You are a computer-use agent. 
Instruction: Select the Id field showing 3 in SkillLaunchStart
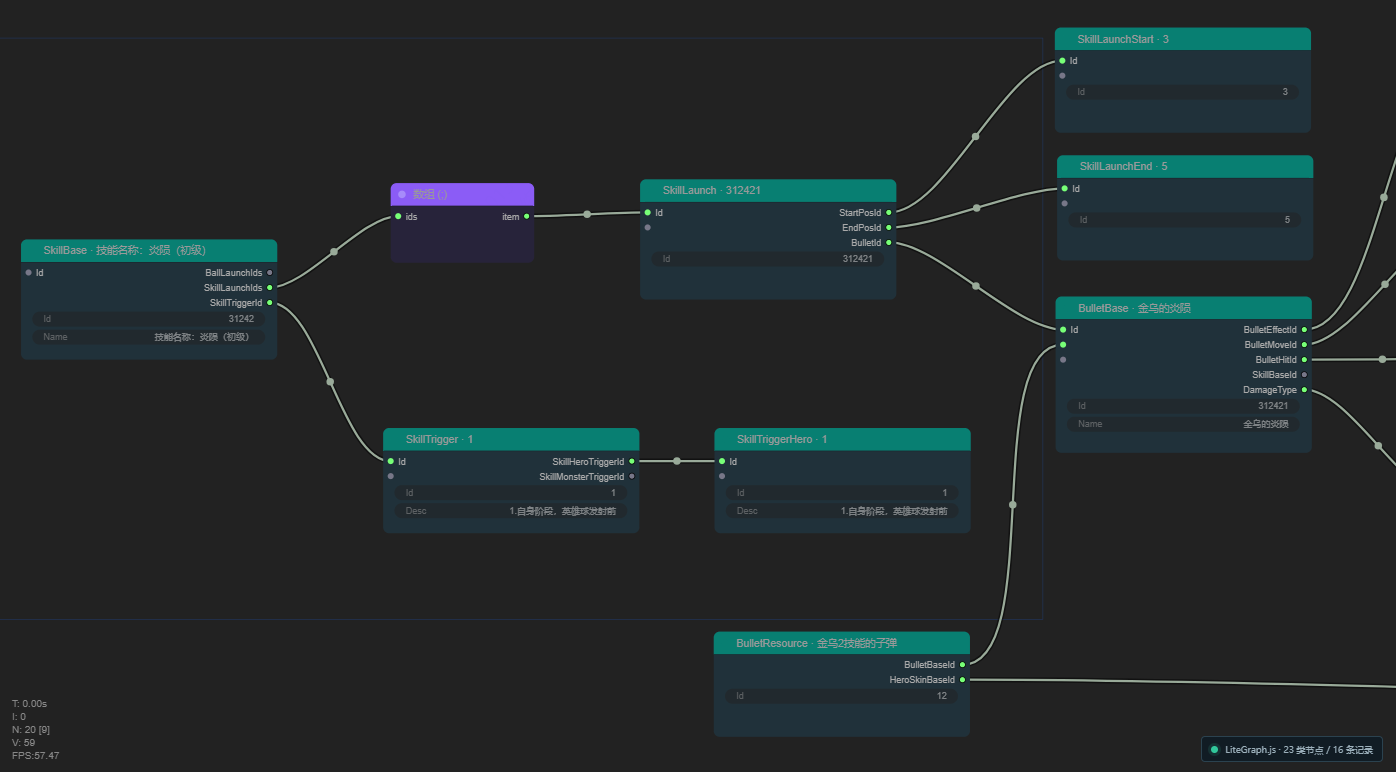tap(1183, 92)
